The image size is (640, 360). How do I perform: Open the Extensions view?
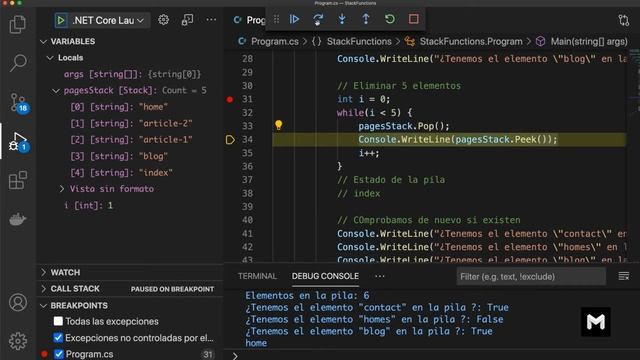click(x=18, y=180)
